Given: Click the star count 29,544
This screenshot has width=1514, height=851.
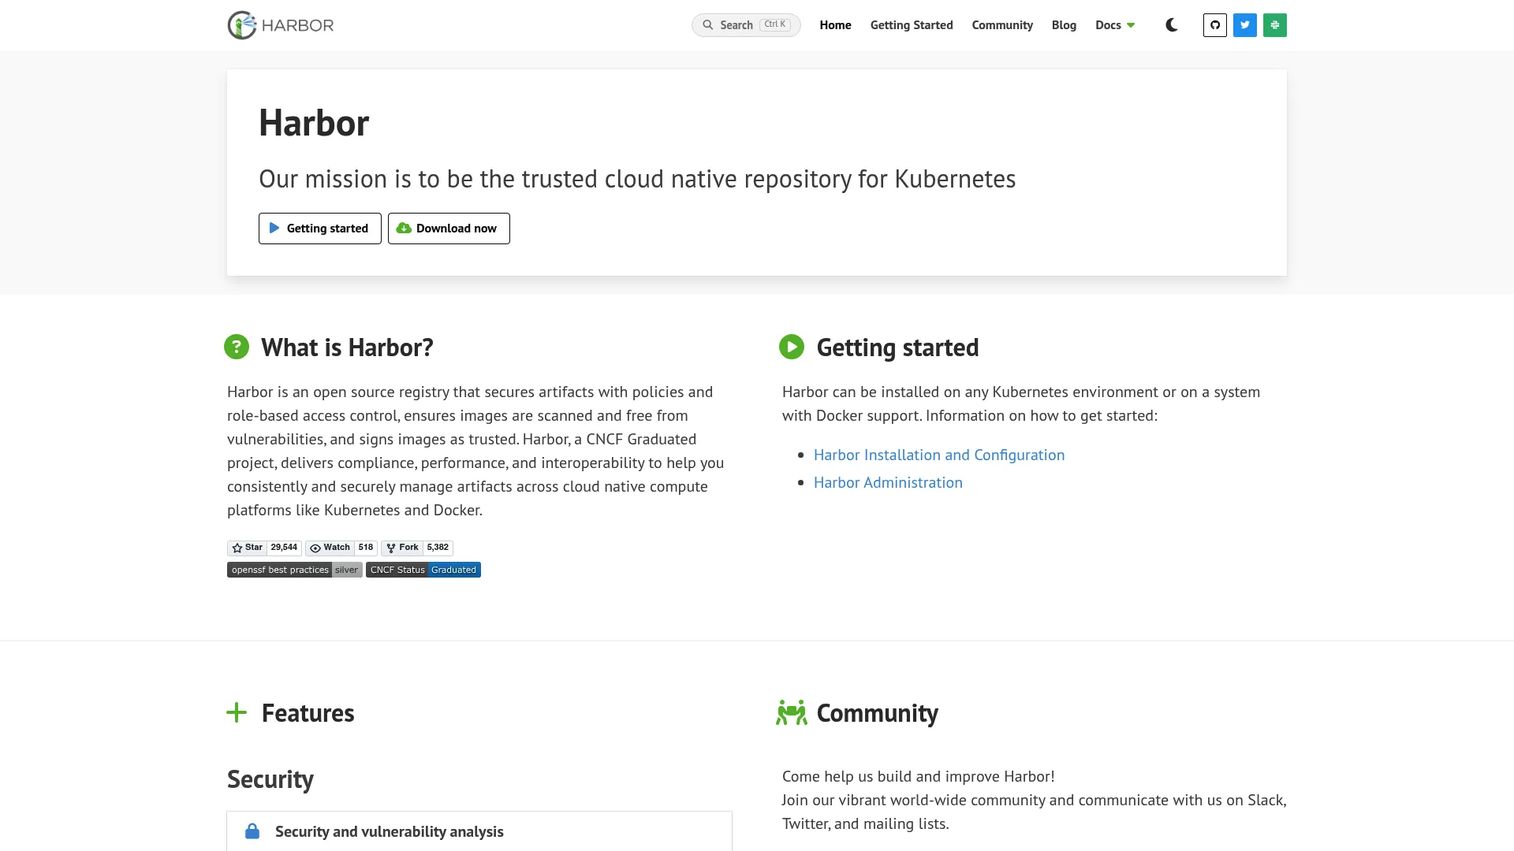Looking at the screenshot, I should (x=284, y=548).
